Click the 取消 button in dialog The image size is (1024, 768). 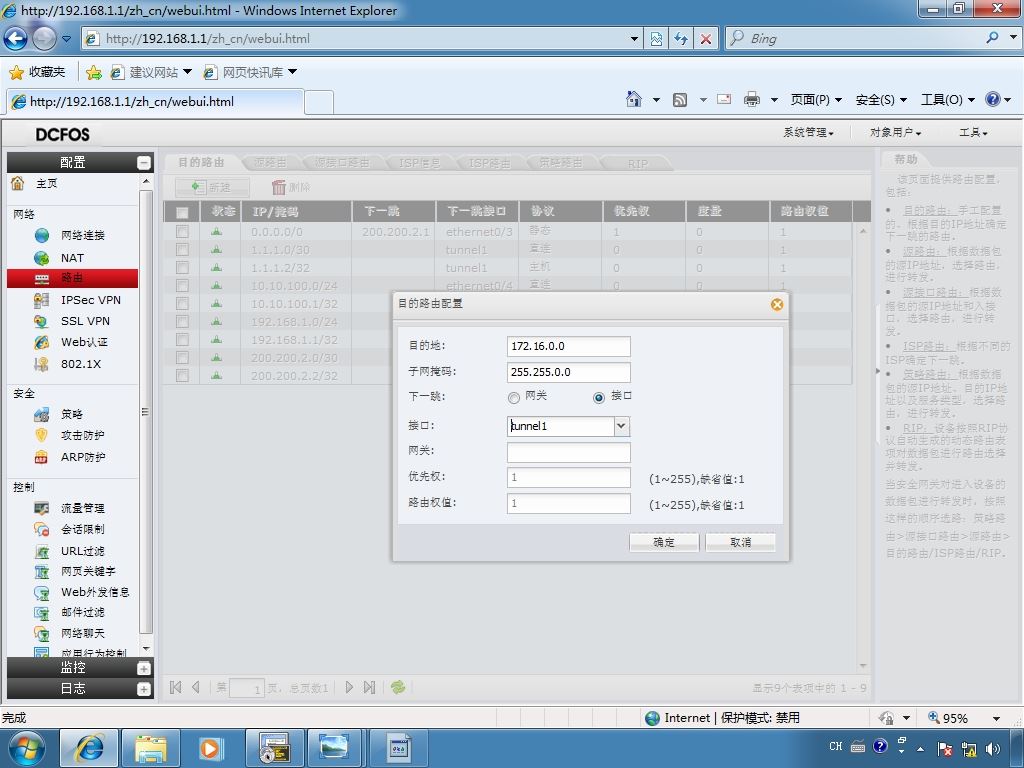(741, 542)
